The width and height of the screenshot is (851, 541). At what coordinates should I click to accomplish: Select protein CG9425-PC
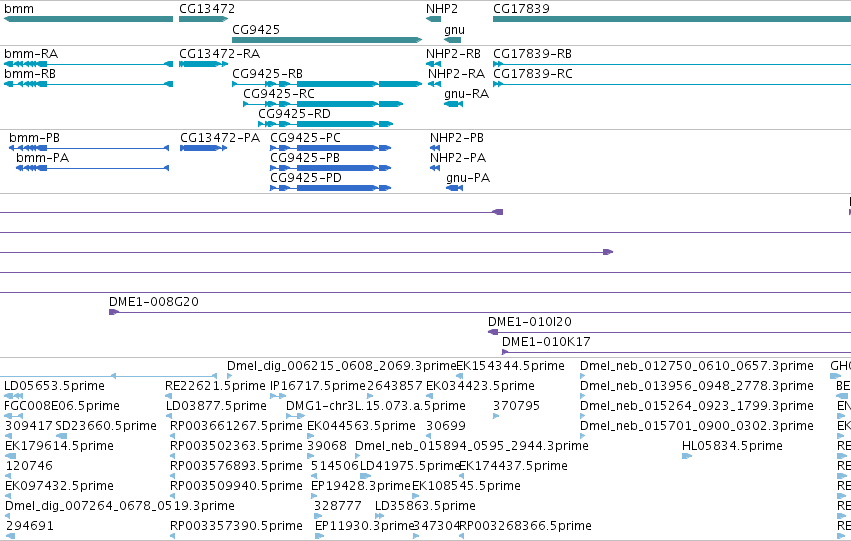click(x=331, y=148)
